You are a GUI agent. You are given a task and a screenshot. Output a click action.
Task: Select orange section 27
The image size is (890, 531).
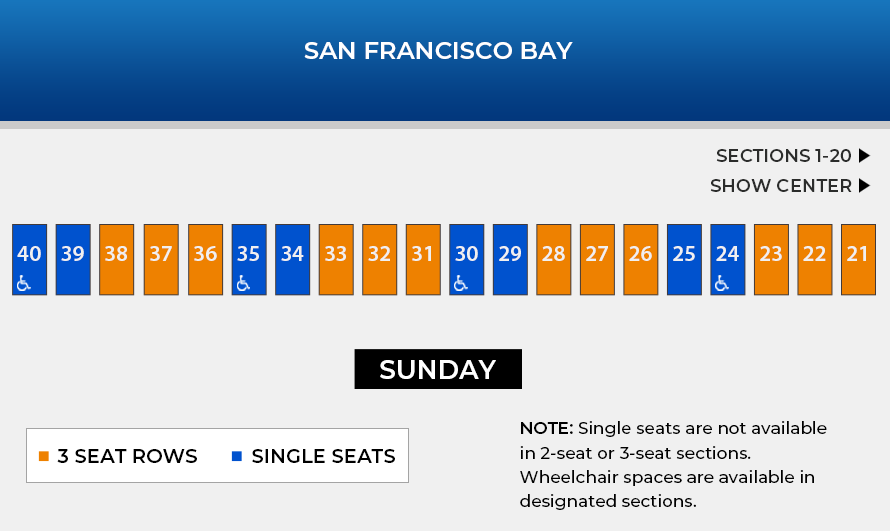[597, 259]
